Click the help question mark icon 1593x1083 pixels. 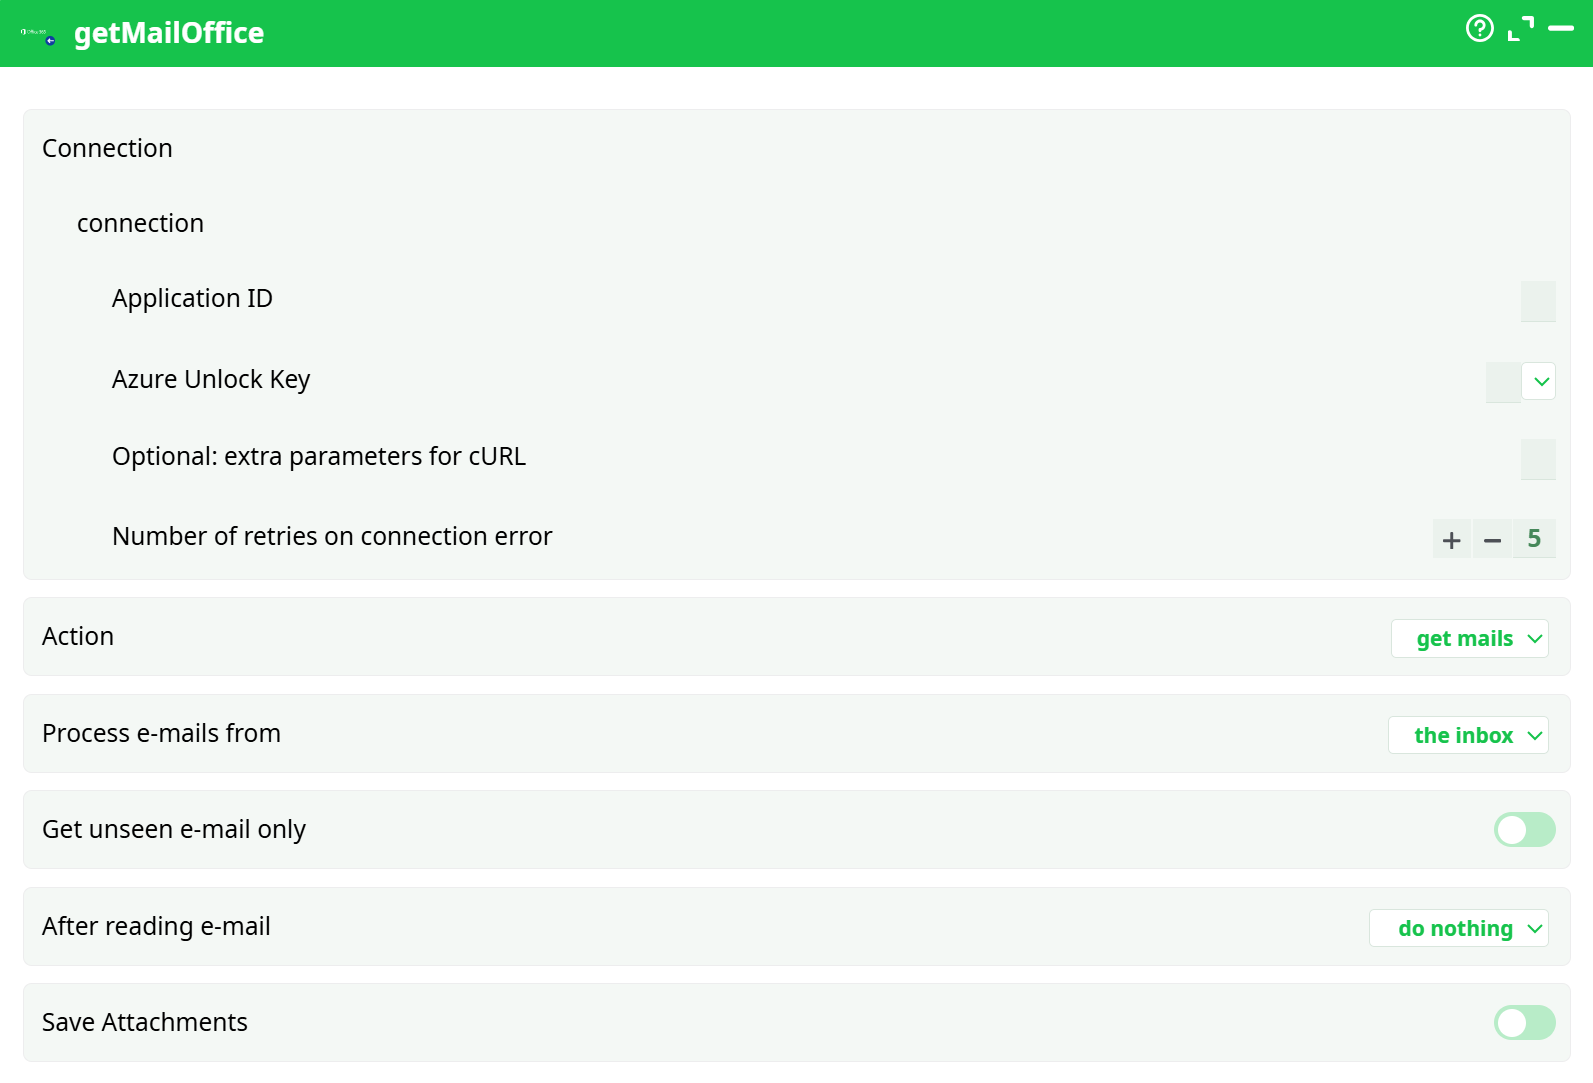click(x=1479, y=29)
